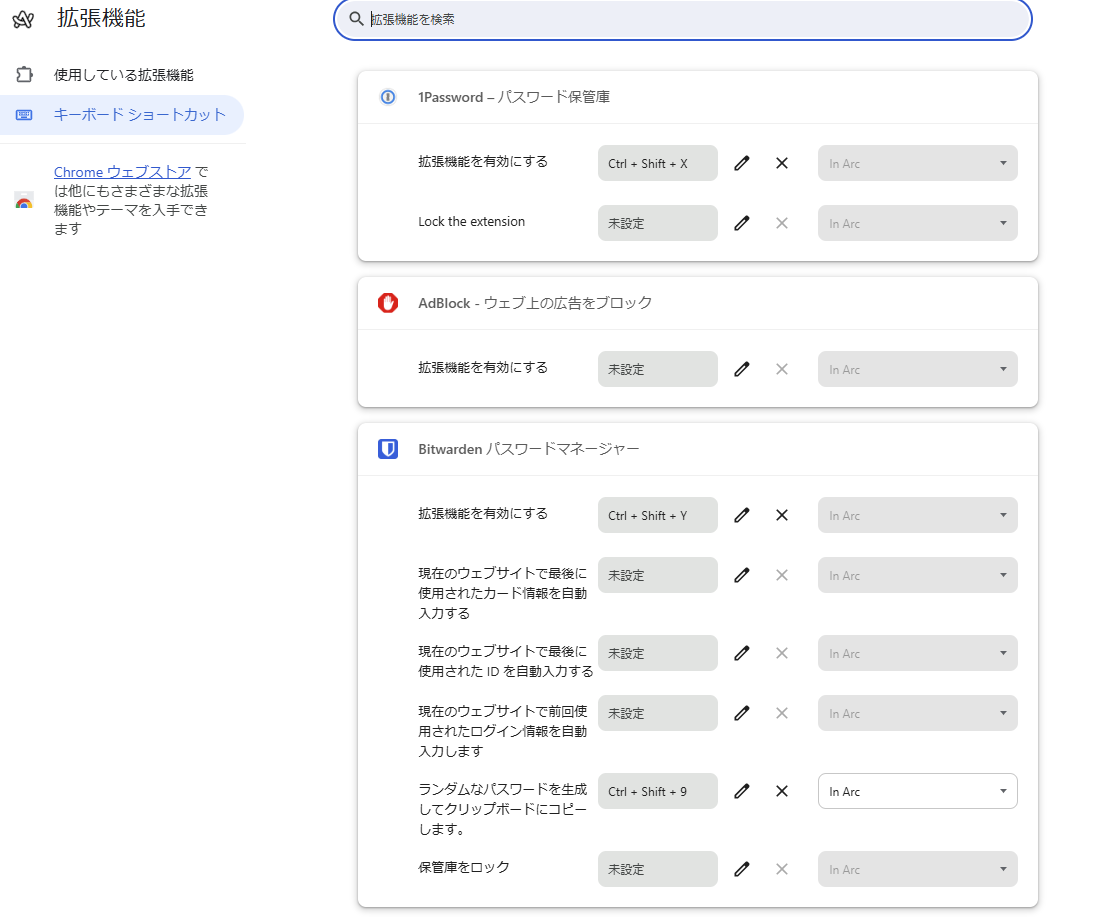The height and width of the screenshot is (917, 1104).
Task: Click the 保管庫をロック label
Action: click(x=464, y=867)
